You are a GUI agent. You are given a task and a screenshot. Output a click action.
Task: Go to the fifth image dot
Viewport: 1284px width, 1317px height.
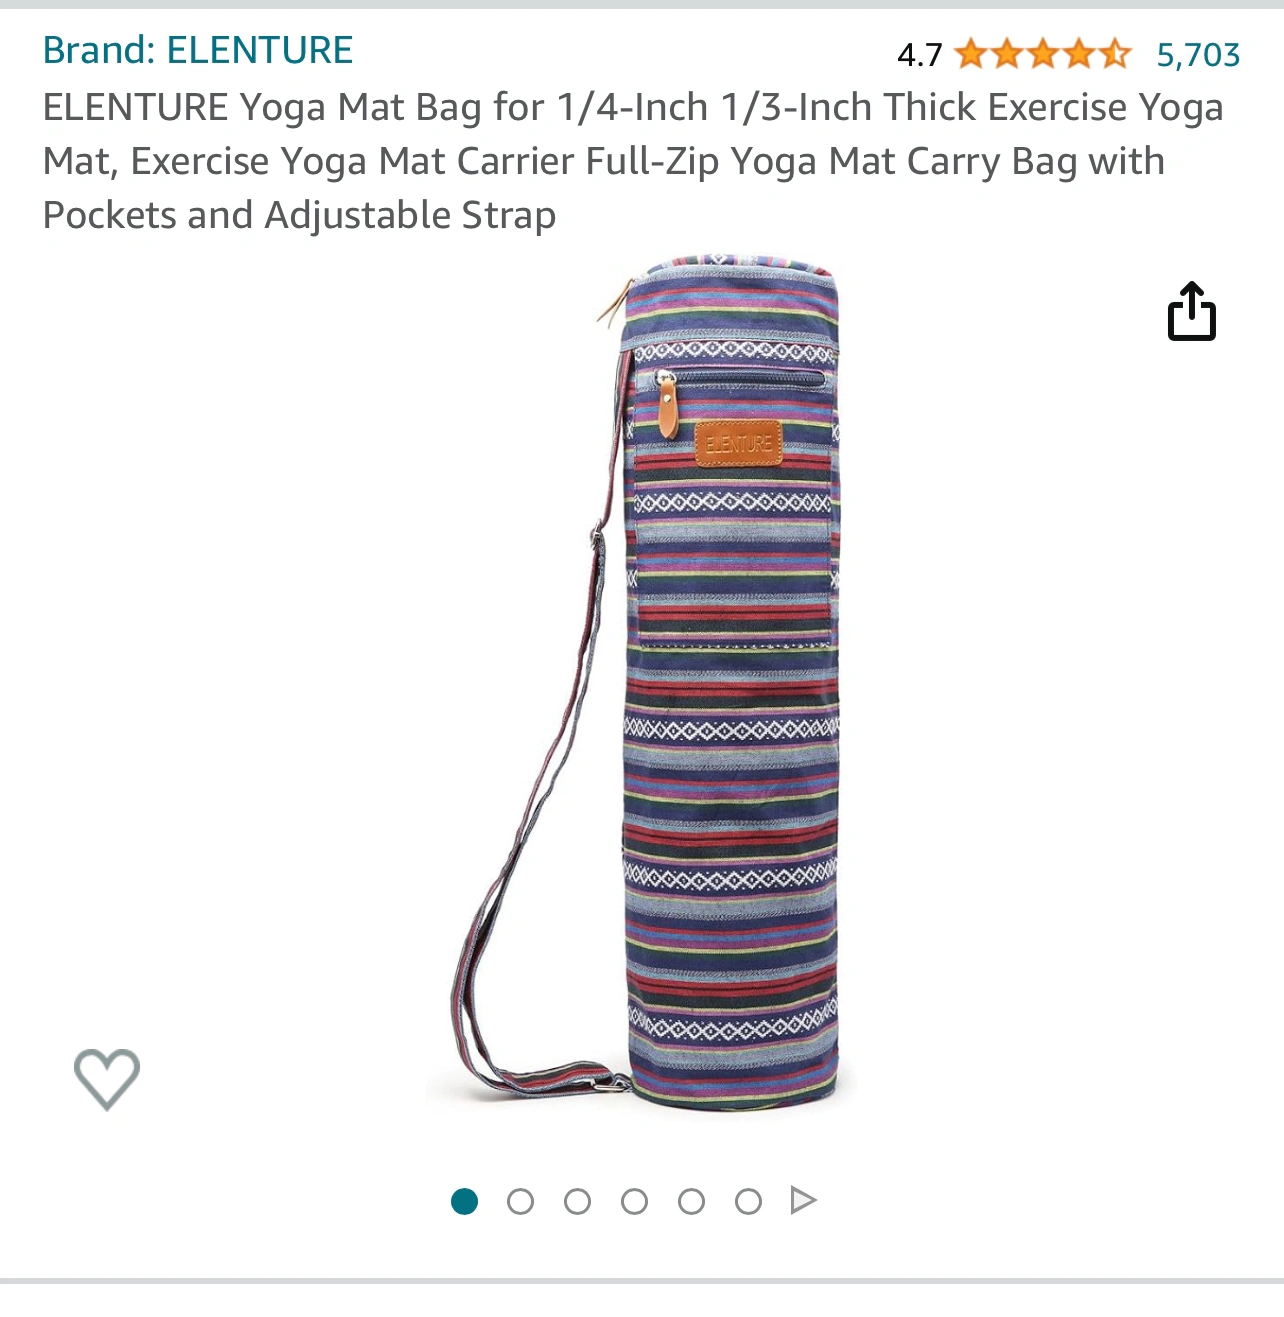coord(691,1201)
